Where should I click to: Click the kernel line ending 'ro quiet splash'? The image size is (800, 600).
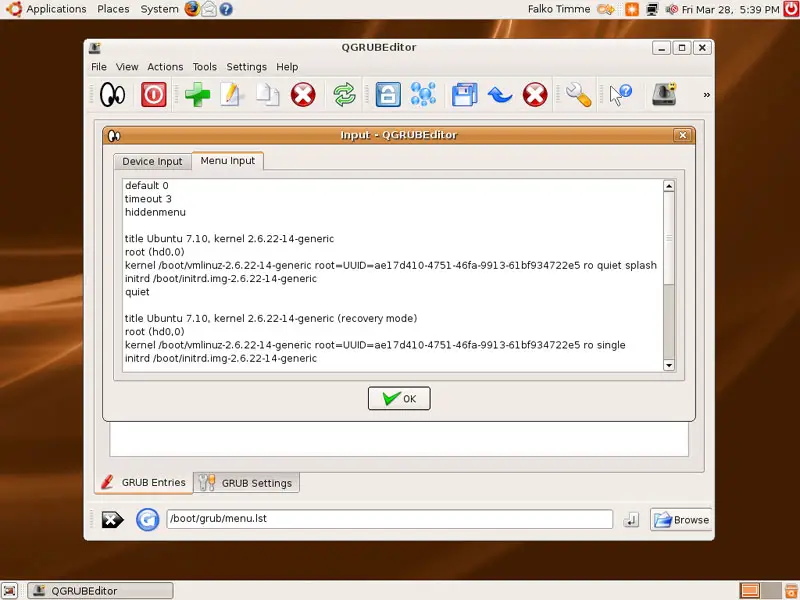[x=391, y=265]
